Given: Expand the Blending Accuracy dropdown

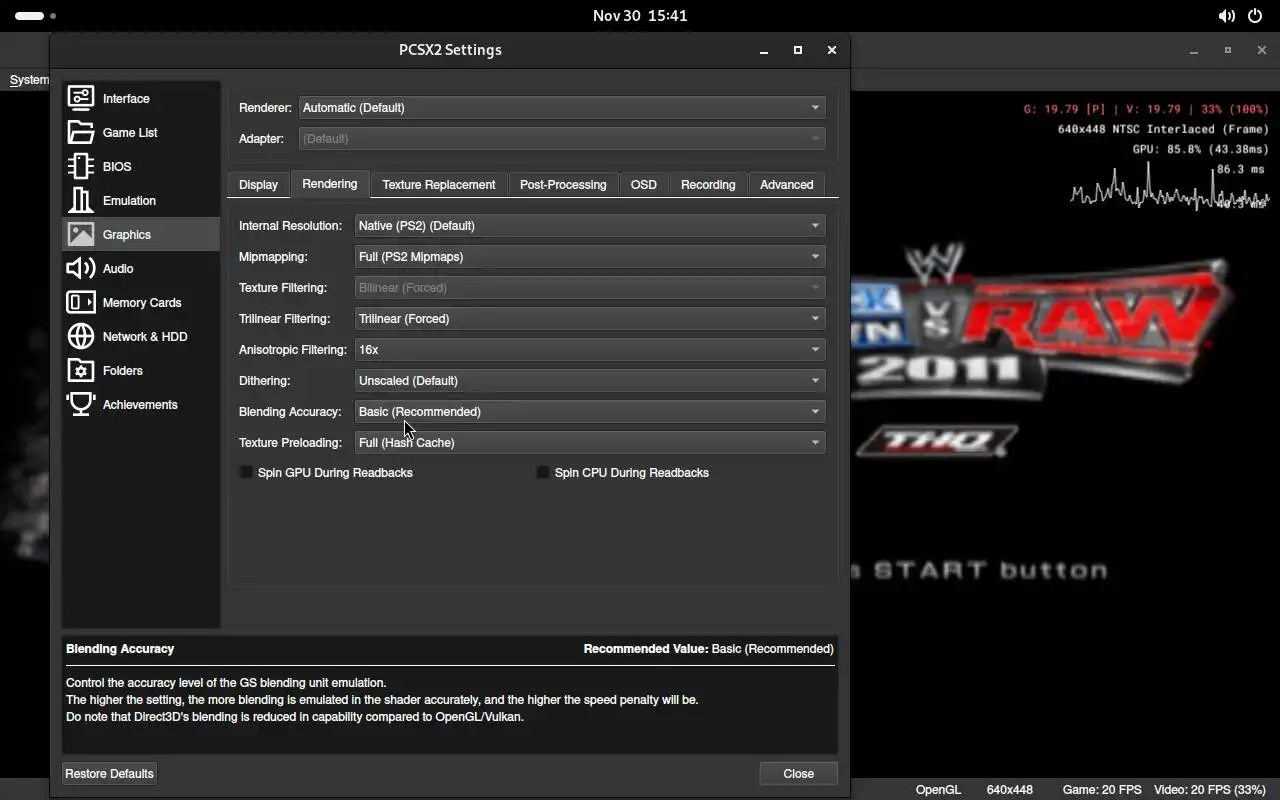Looking at the screenshot, I should pos(590,411).
